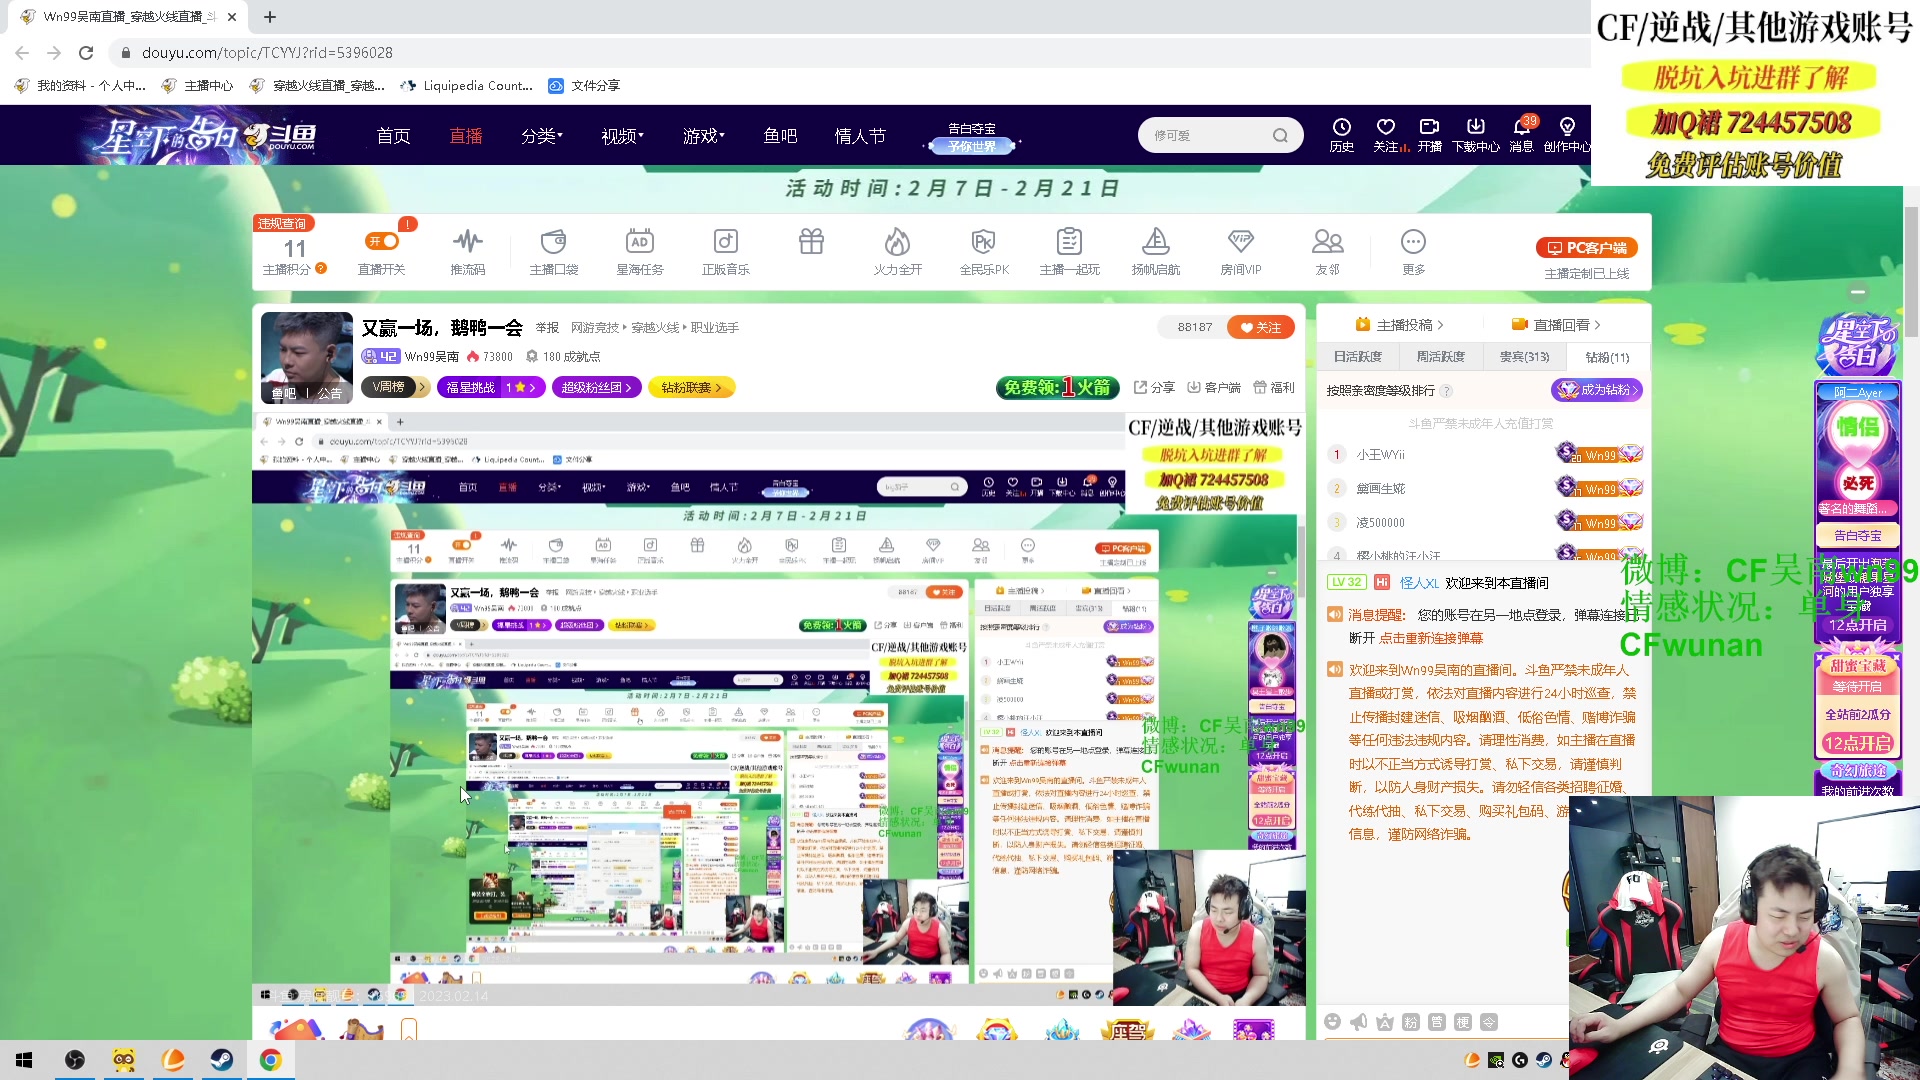Click the gift box icon in streamer toolbar
This screenshot has width=1920, height=1080.
click(x=811, y=242)
